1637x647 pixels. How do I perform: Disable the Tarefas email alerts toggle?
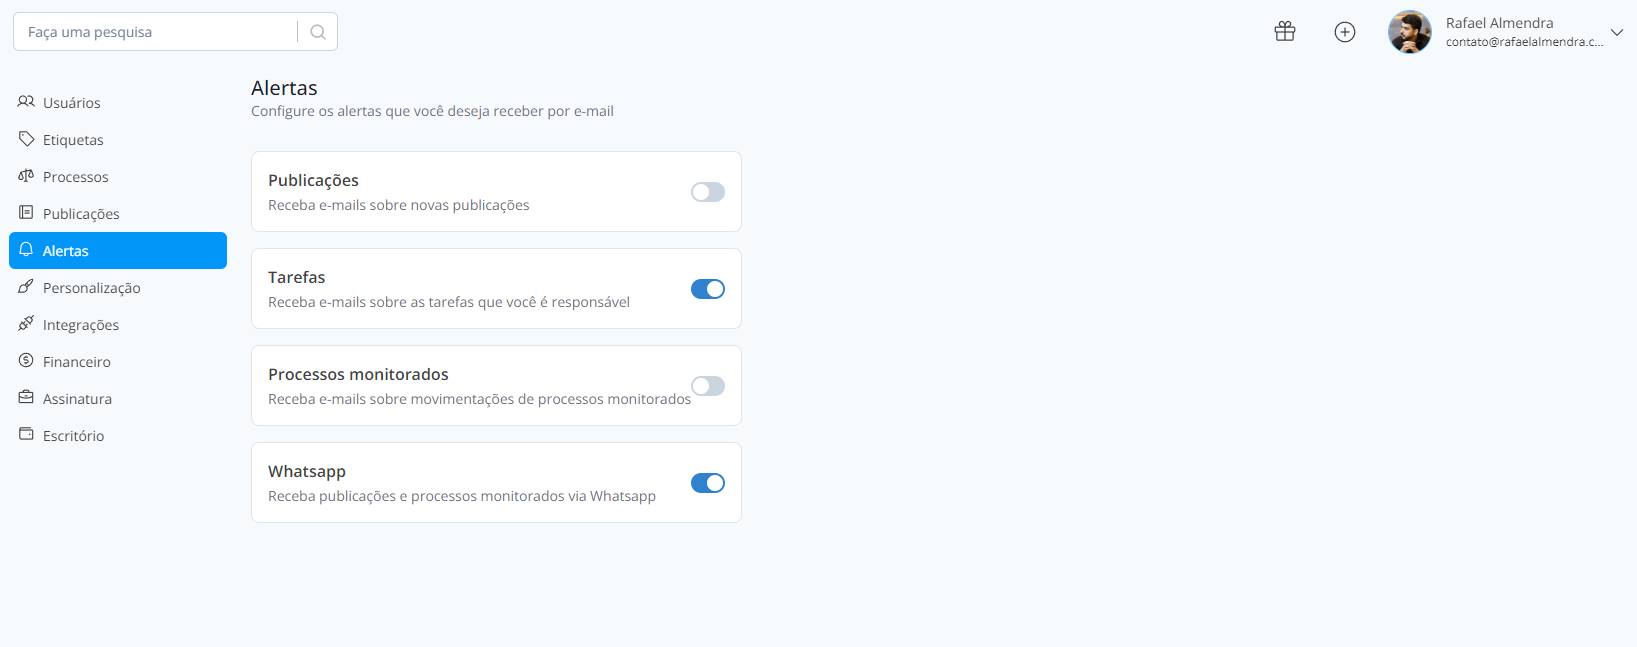tap(708, 289)
